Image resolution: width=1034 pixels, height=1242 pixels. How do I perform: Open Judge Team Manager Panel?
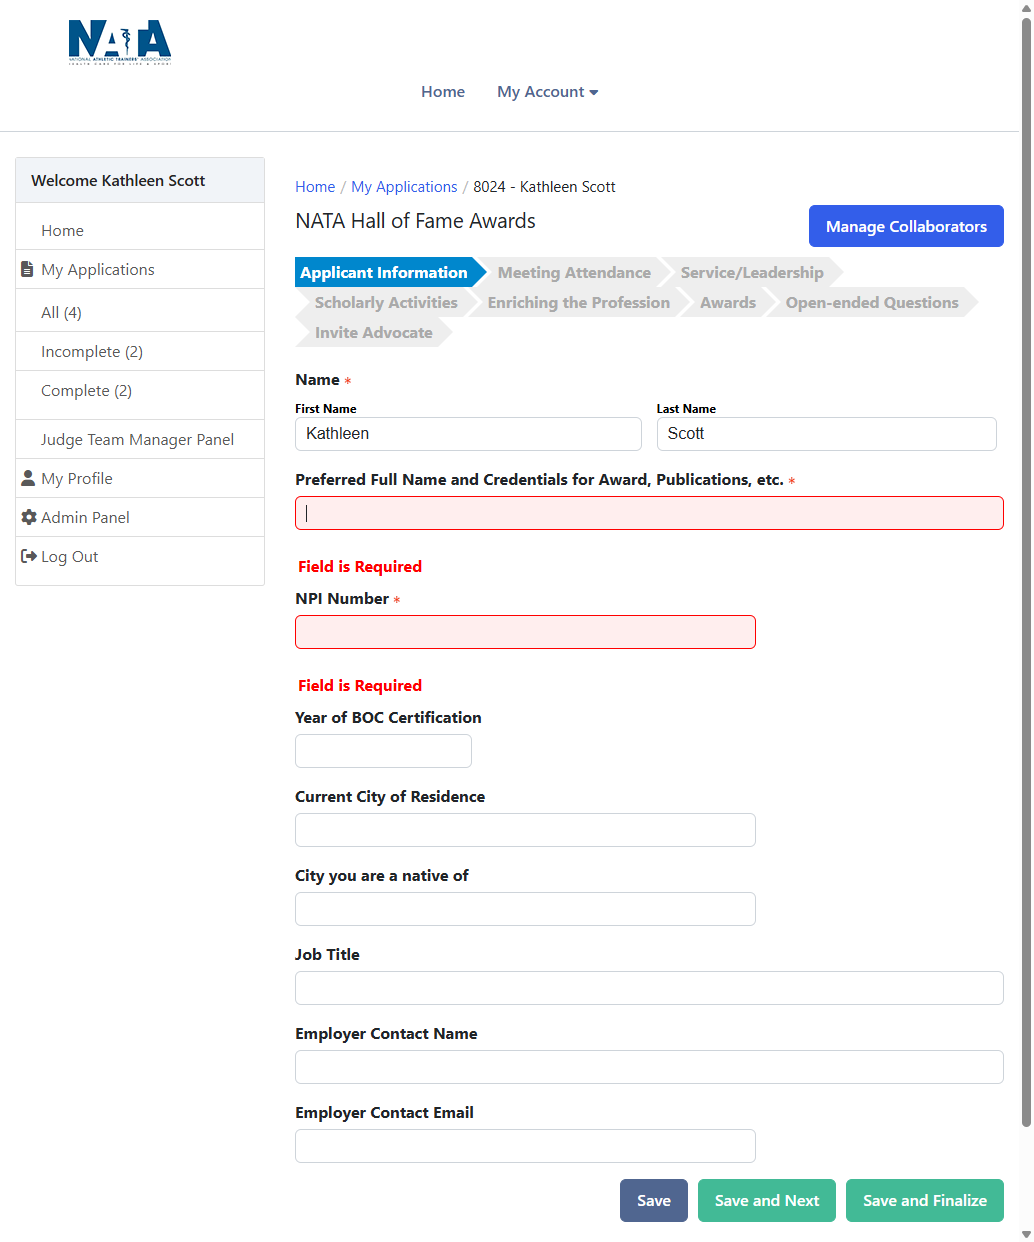(x=137, y=440)
